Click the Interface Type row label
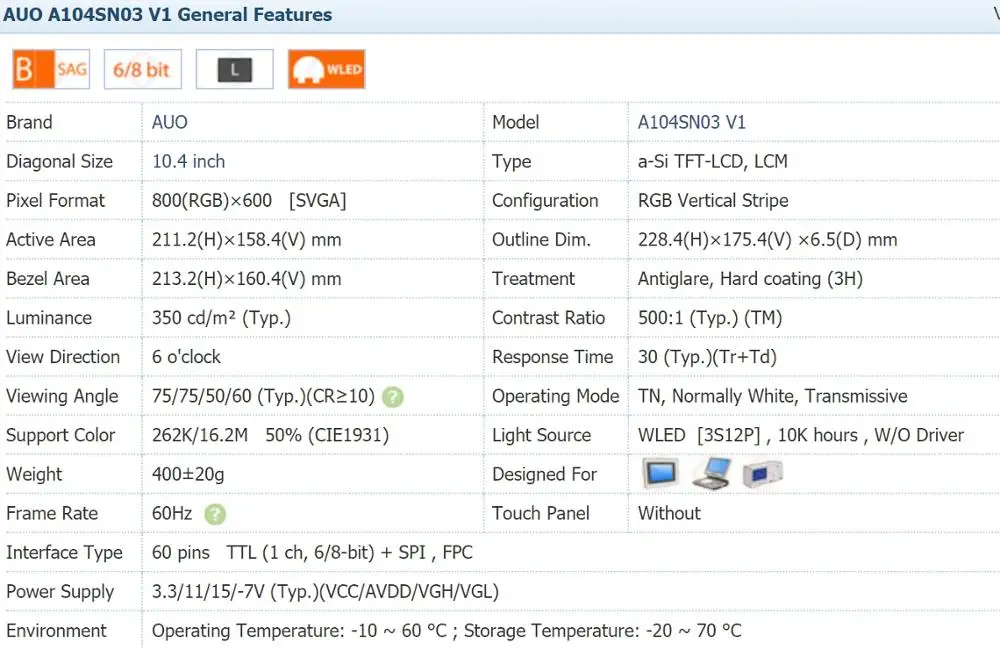The width and height of the screenshot is (1000, 649). [64, 553]
